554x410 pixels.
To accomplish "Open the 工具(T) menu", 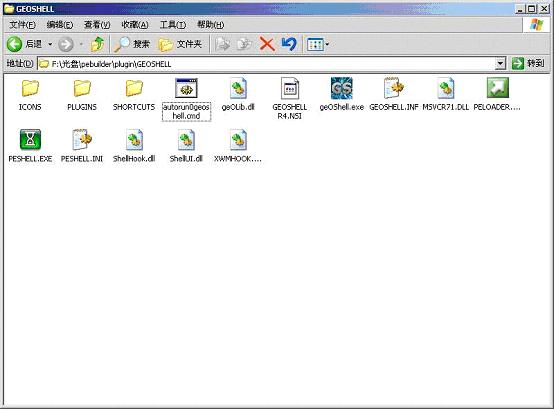I will tap(172, 25).
